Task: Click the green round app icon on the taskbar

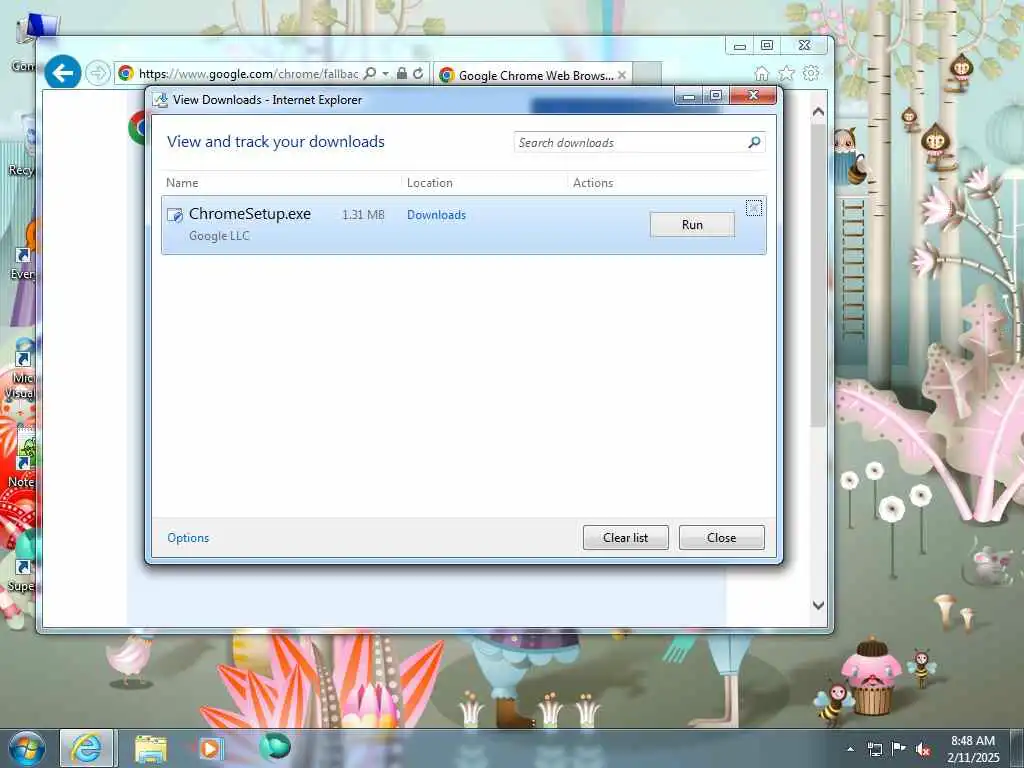Action: pos(275,747)
